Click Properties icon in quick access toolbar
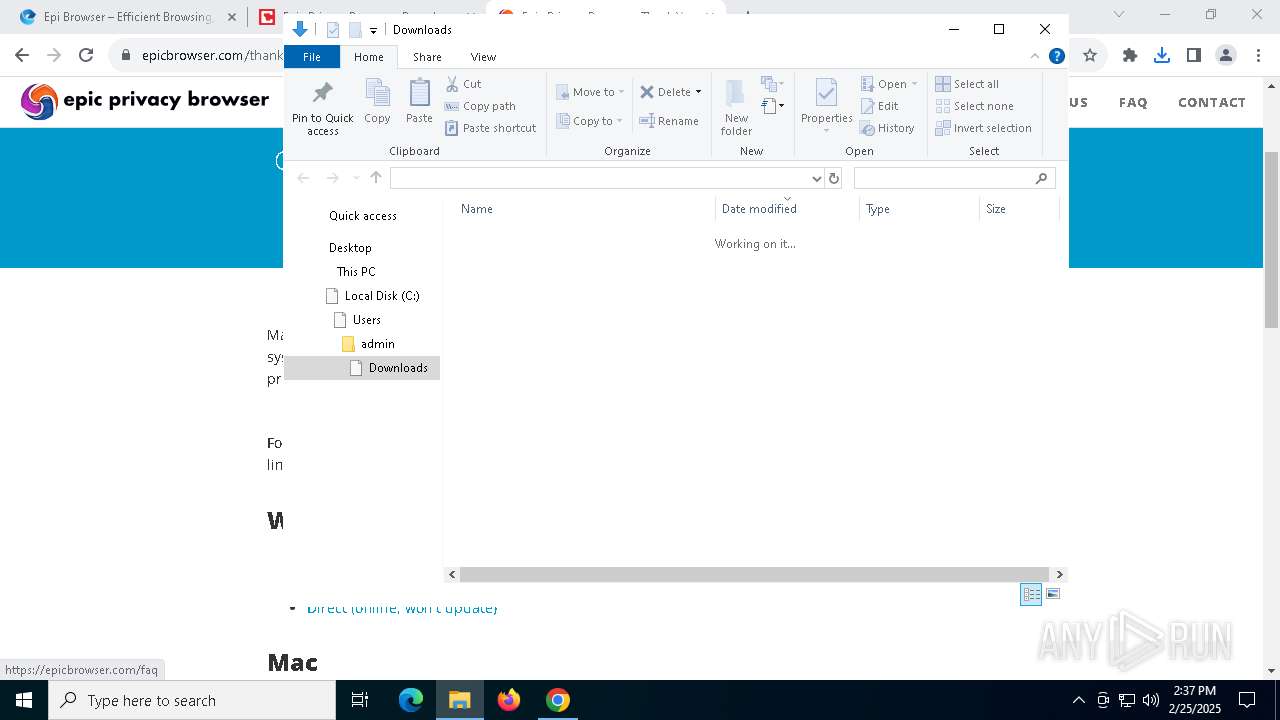Image resolution: width=1280 pixels, height=720 pixels. [x=334, y=30]
